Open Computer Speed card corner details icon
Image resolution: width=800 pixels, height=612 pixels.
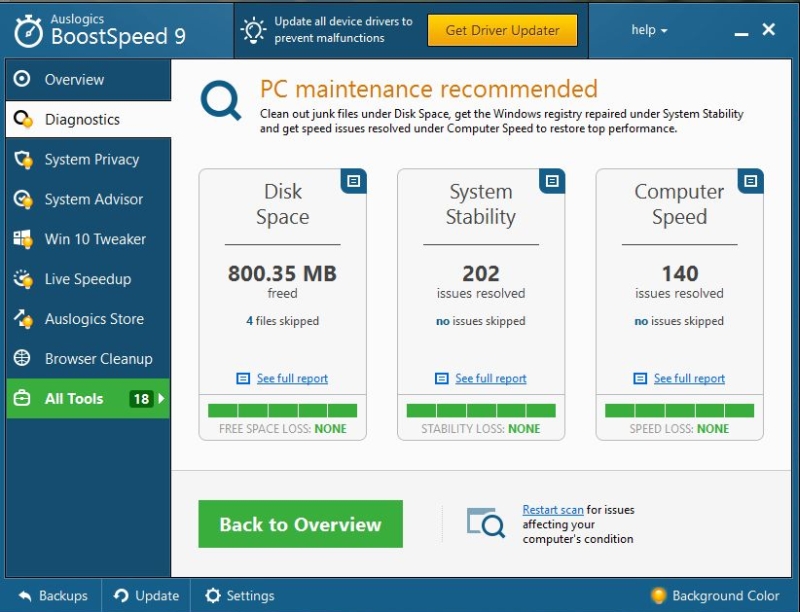[751, 181]
